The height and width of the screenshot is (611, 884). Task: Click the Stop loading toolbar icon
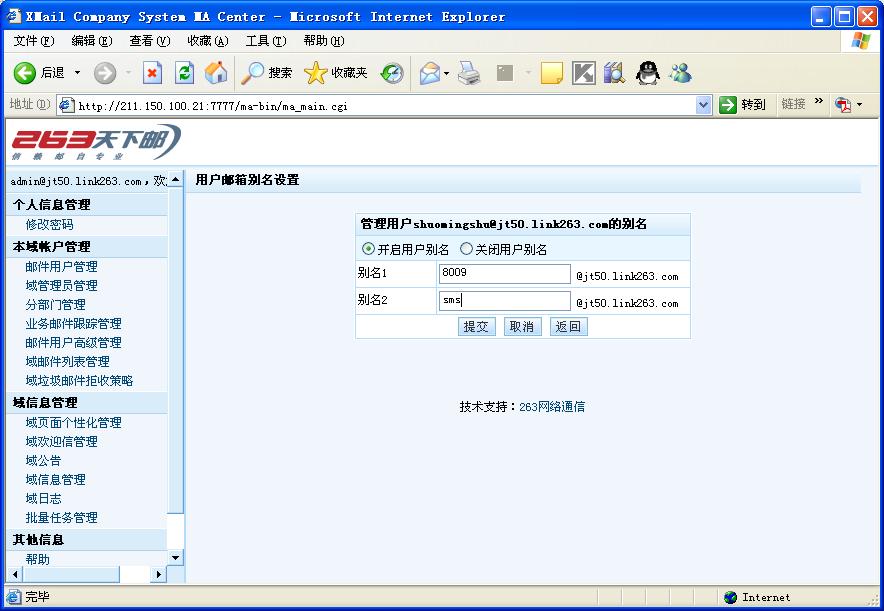[153, 73]
